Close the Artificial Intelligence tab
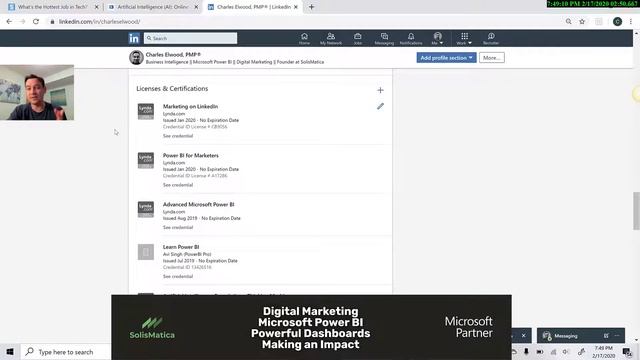The height and width of the screenshot is (360, 640). pos(196,7)
